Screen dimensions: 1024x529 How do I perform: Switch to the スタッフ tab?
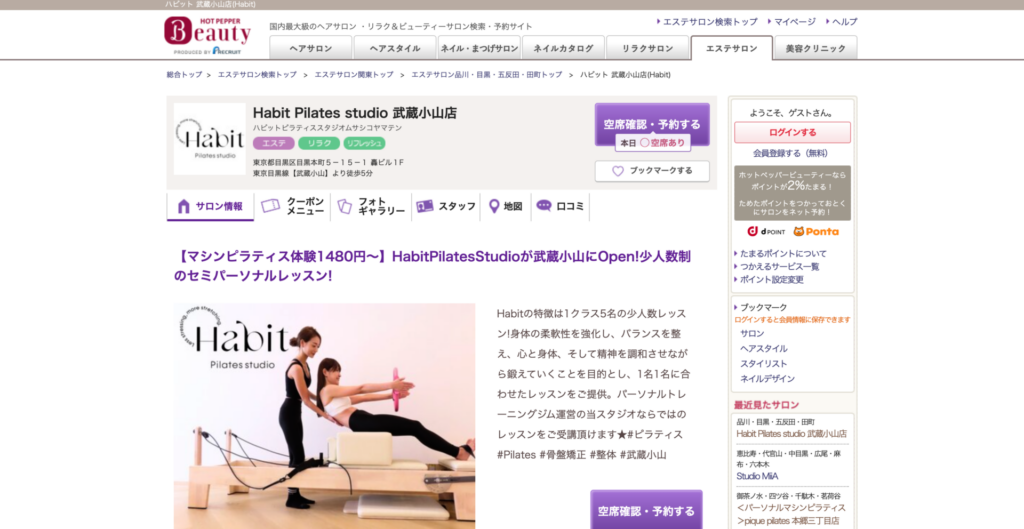pos(446,206)
